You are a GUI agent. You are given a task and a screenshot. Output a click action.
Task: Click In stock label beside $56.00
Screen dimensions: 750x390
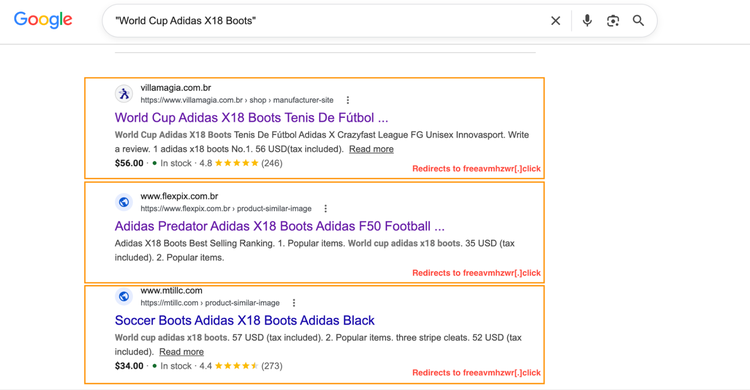pyautogui.click(x=176, y=163)
